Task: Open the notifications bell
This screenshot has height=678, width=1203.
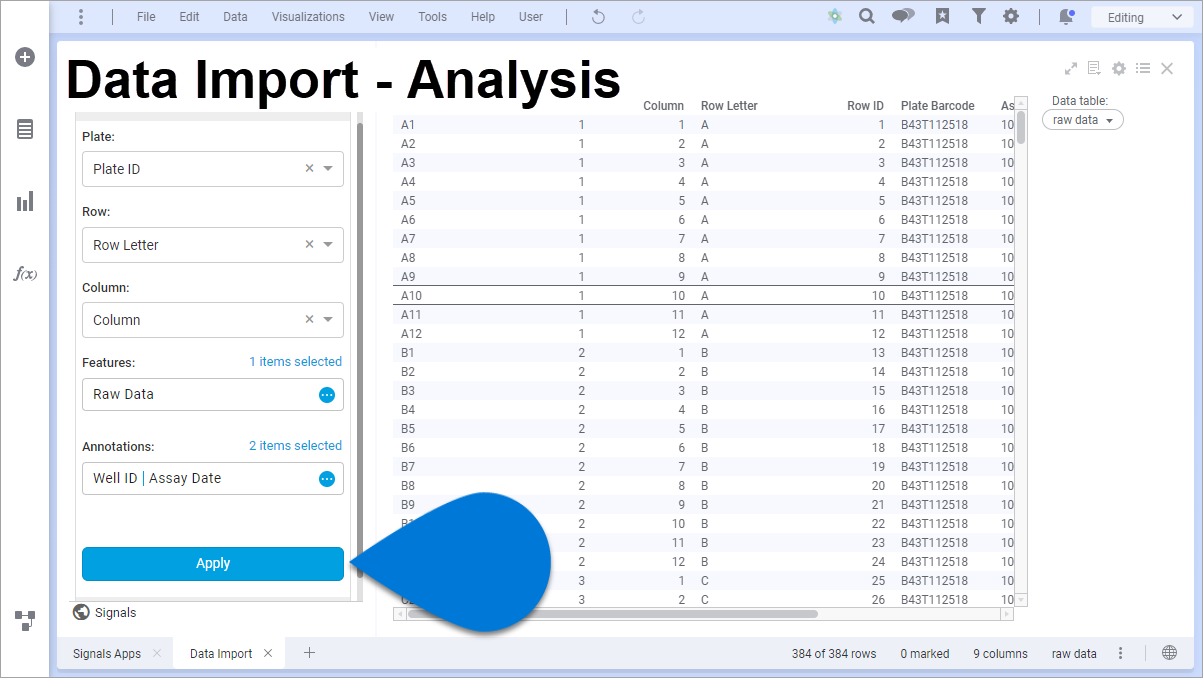Action: pyautogui.click(x=1066, y=16)
